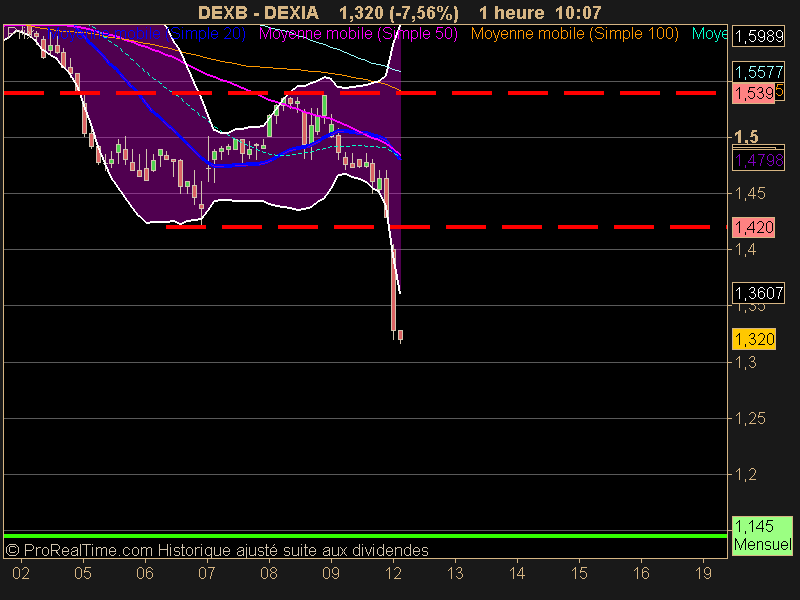Click the DEXB - DEXIA chart title
The height and width of the screenshot is (600, 800).
point(258,13)
